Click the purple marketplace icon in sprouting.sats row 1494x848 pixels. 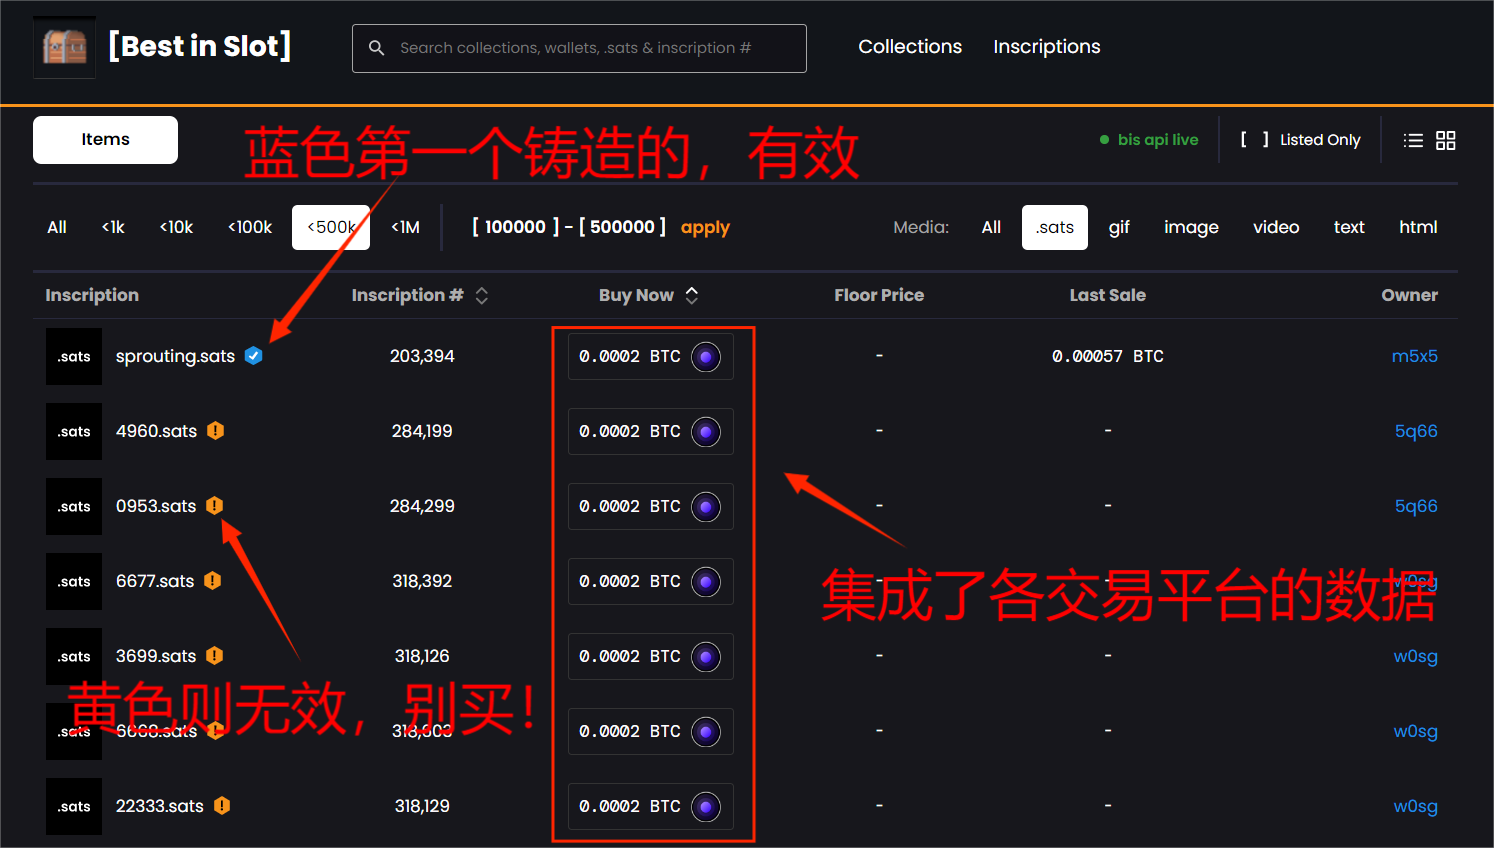pos(706,357)
